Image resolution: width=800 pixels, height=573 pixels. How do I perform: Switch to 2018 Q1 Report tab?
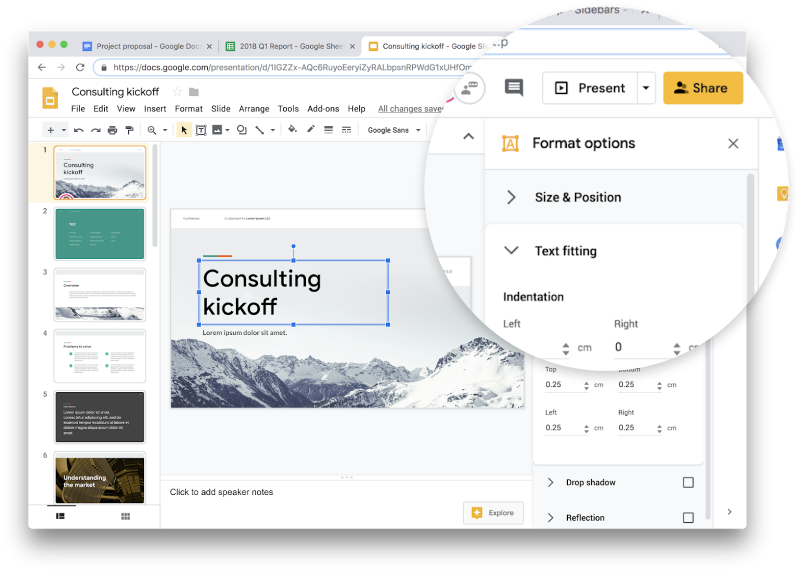(x=291, y=46)
